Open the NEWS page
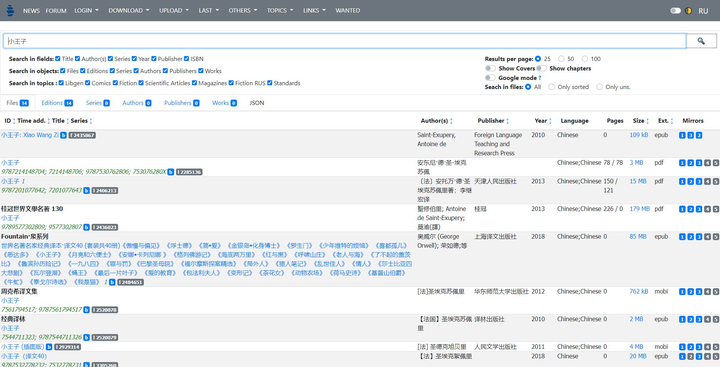This screenshot has width=720, height=367. [x=31, y=11]
